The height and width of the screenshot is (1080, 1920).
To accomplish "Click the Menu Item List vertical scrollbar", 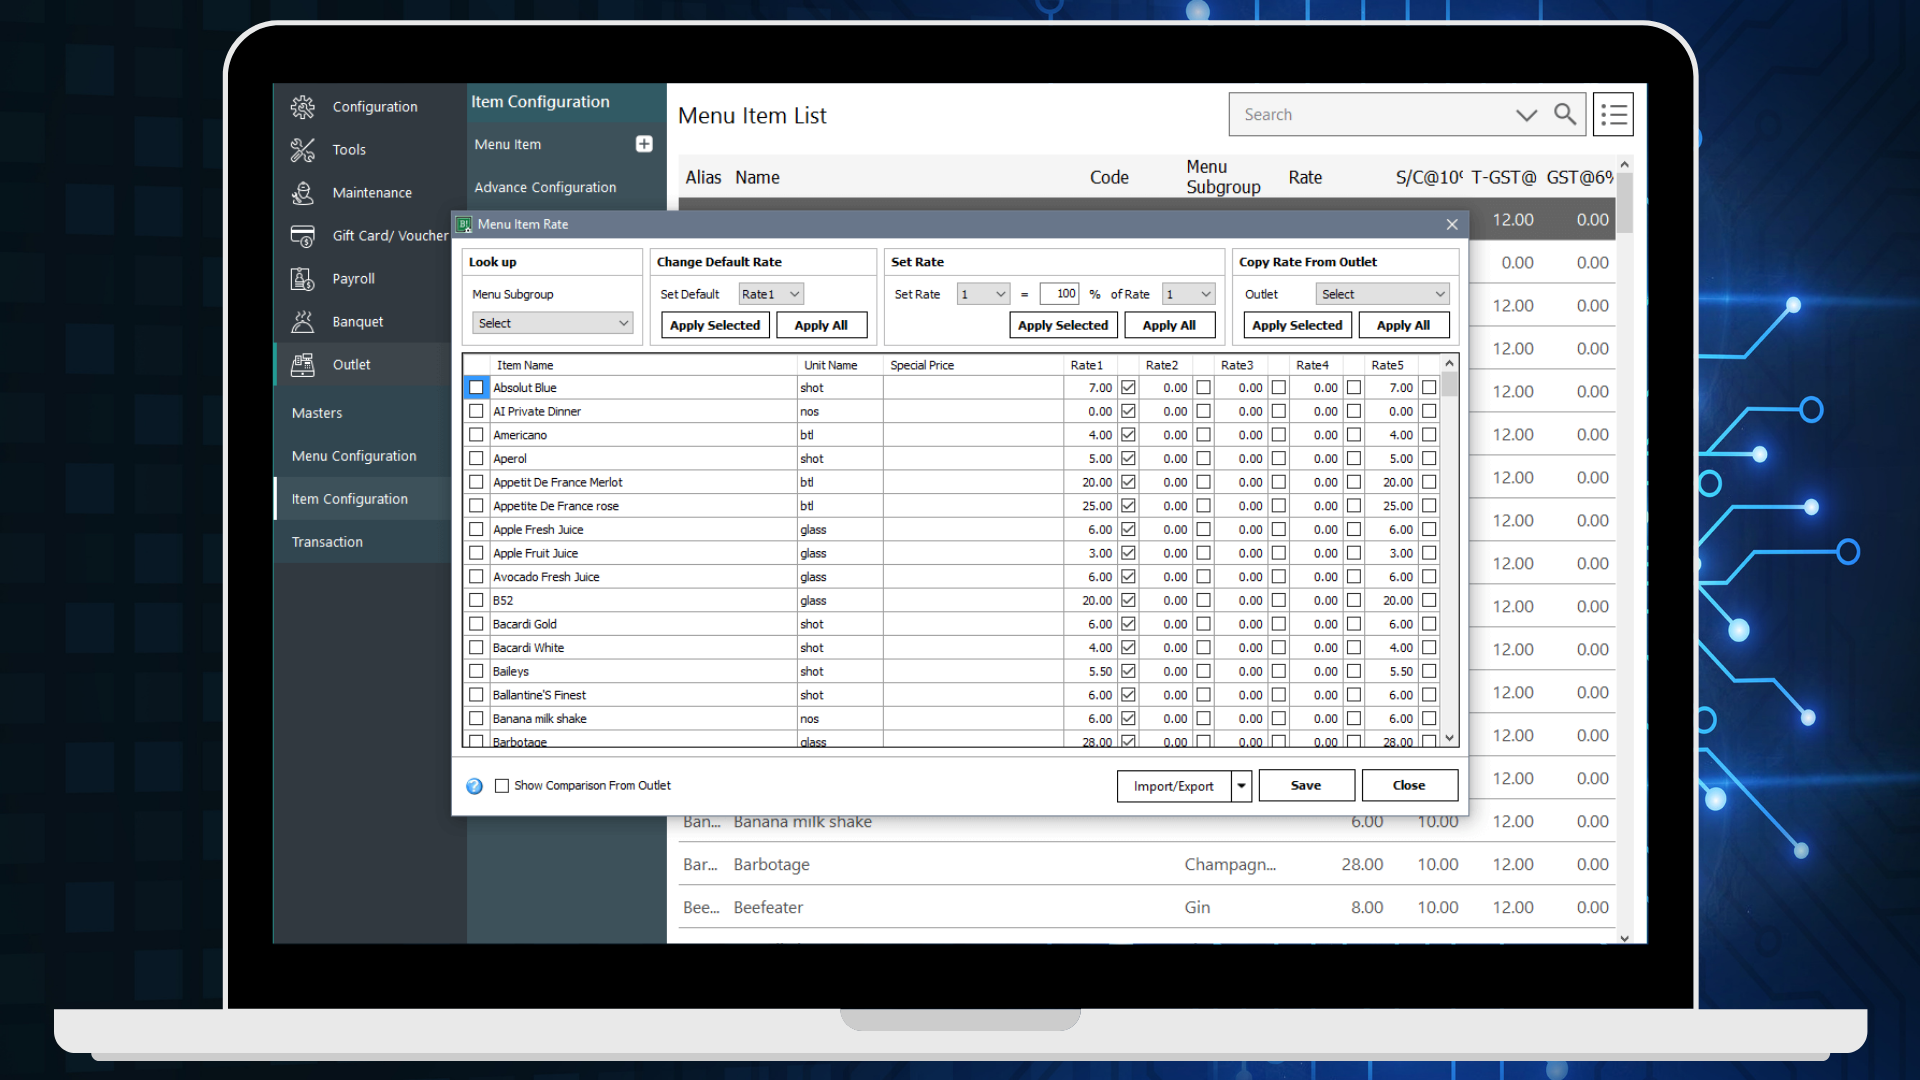I will point(1625,550).
